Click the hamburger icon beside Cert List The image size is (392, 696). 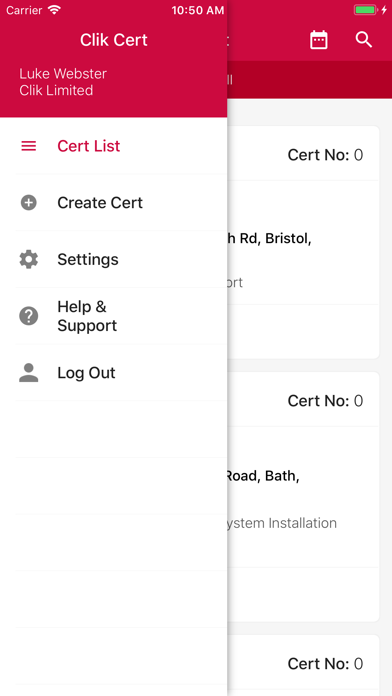tap(29, 146)
